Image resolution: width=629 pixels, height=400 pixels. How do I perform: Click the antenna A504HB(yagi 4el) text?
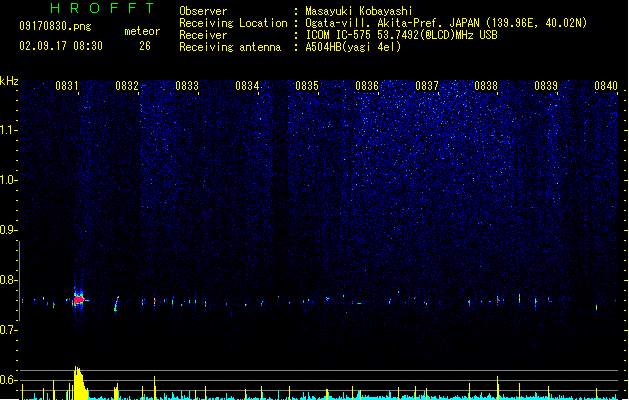click(353, 47)
